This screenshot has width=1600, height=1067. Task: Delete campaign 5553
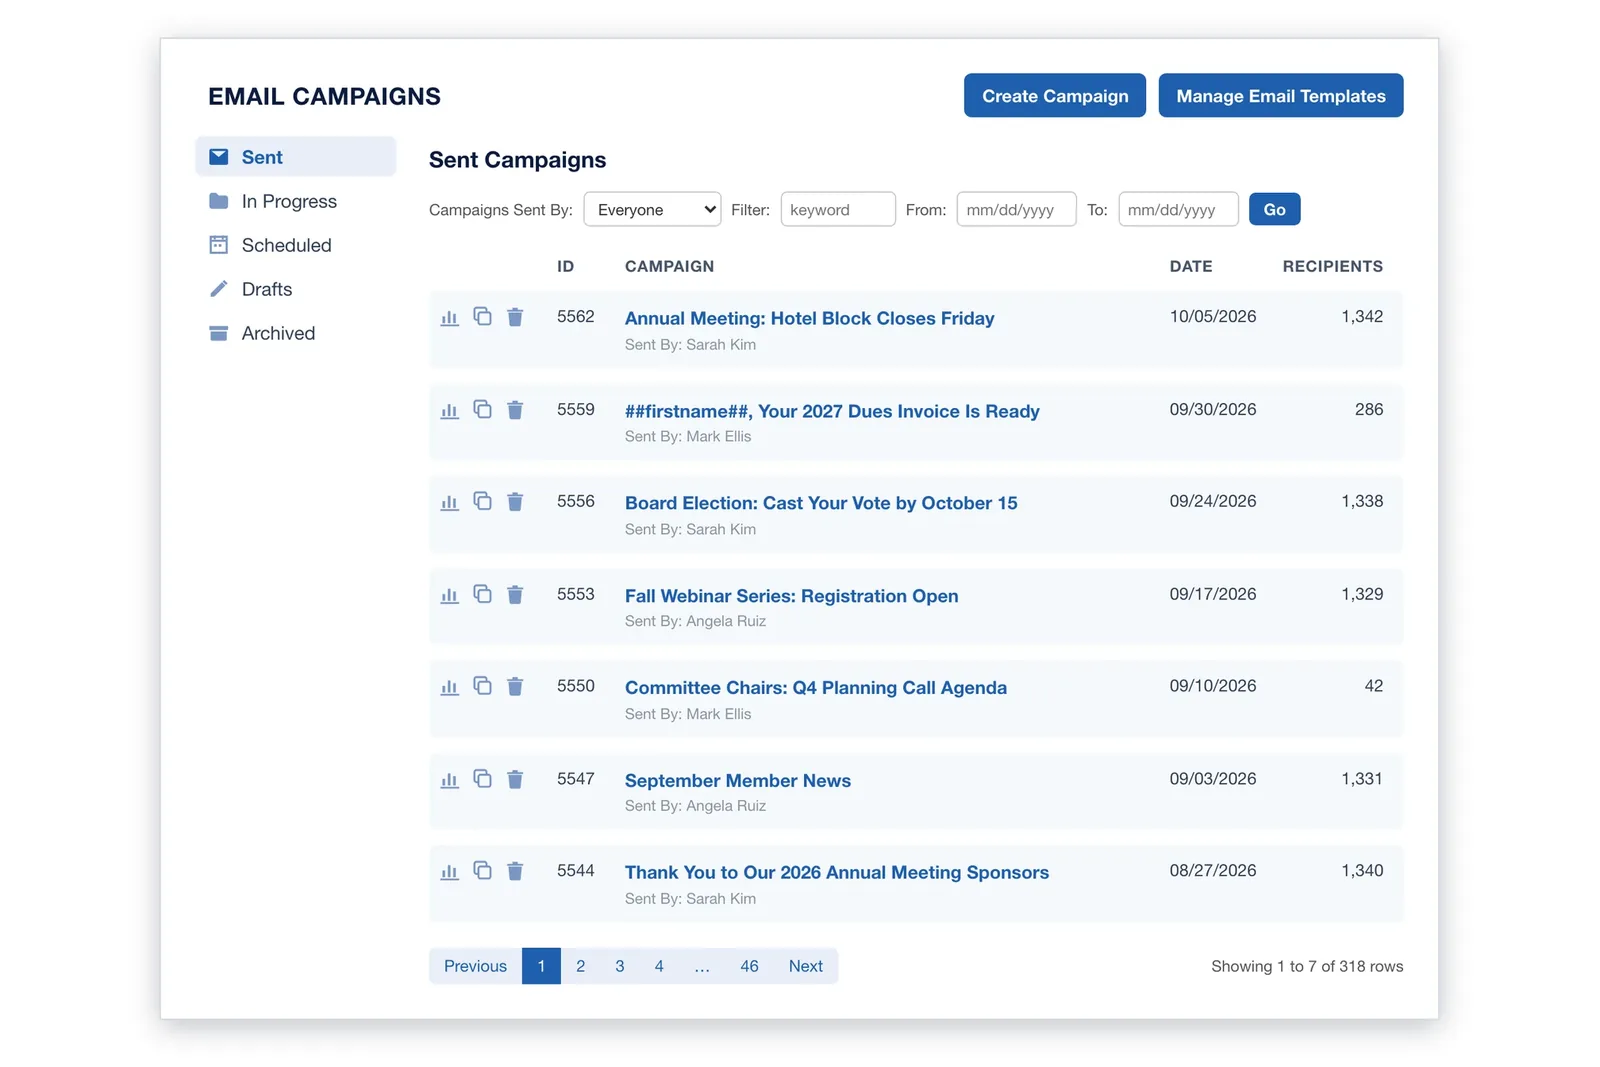(515, 595)
